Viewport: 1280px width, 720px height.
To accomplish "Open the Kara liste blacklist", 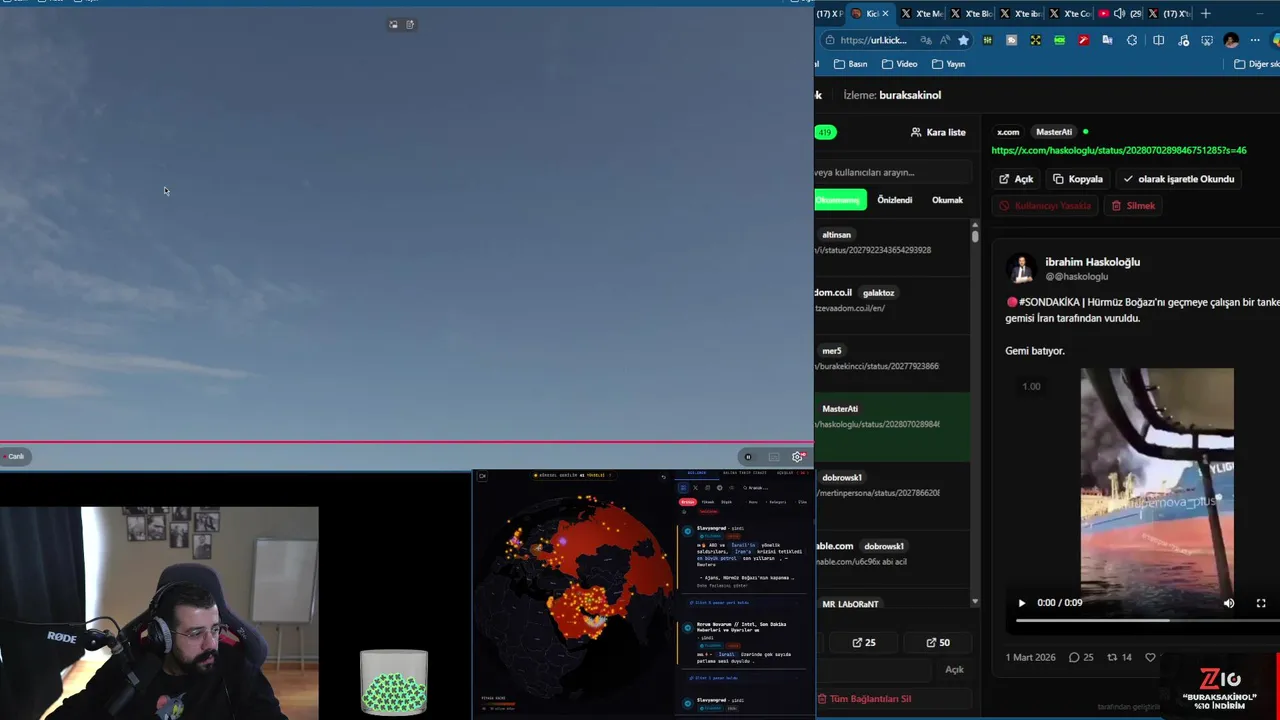I will pyautogui.click(x=938, y=132).
